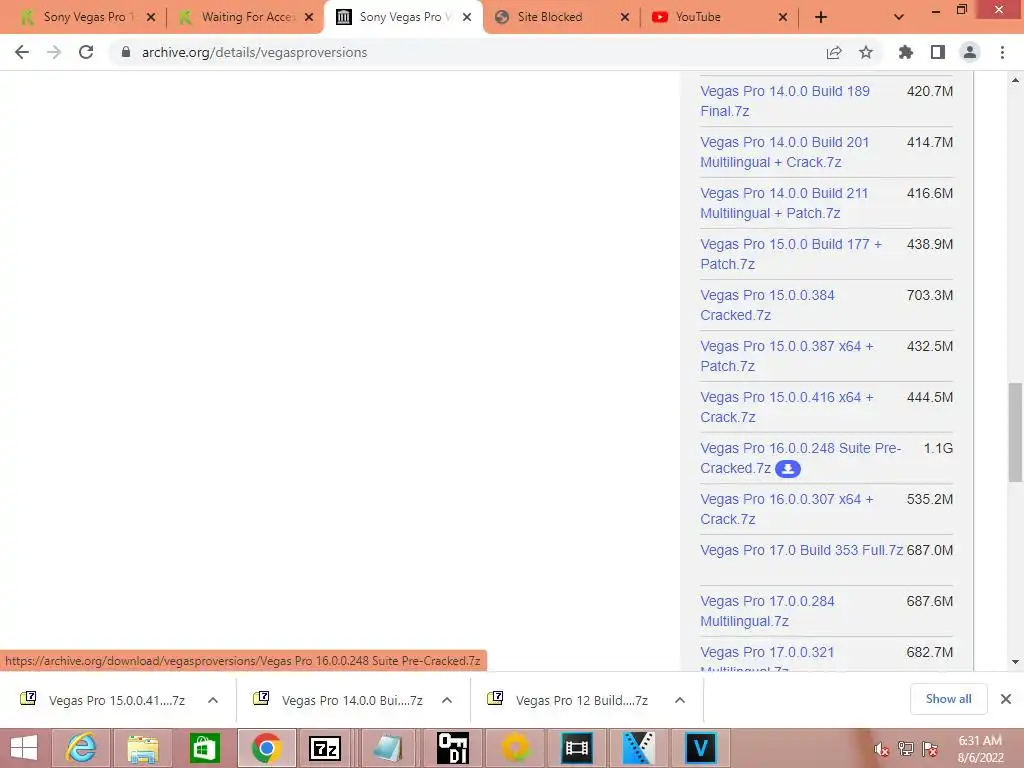Screen dimensions: 1024x768
Task: Open the black-and-white DI taskbar app
Action: click(x=453, y=748)
